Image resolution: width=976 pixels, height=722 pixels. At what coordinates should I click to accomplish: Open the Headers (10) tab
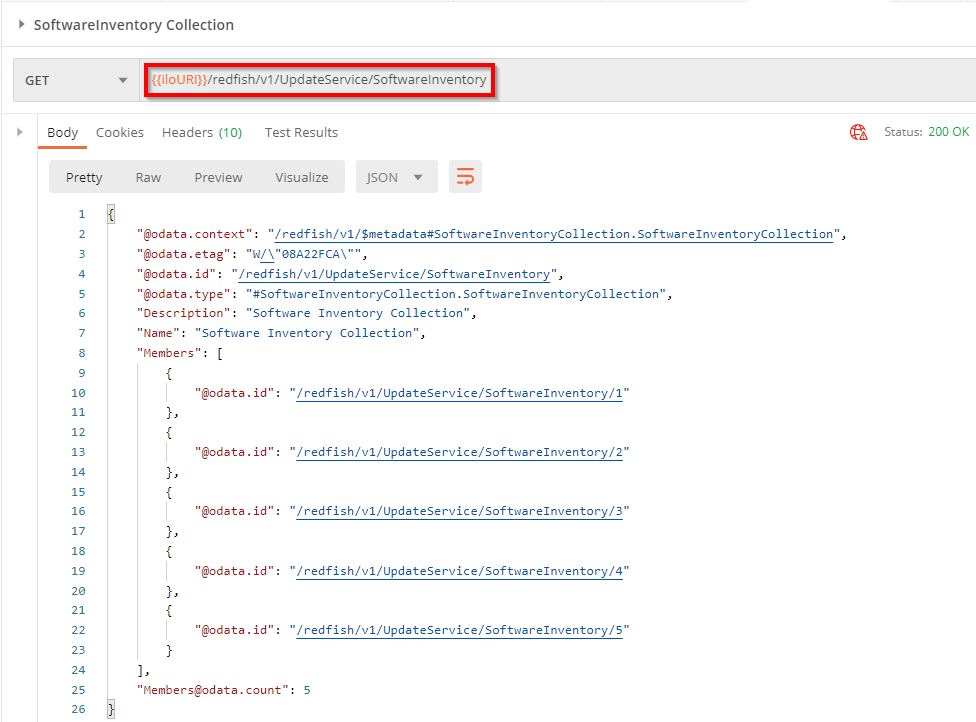(x=201, y=132)
